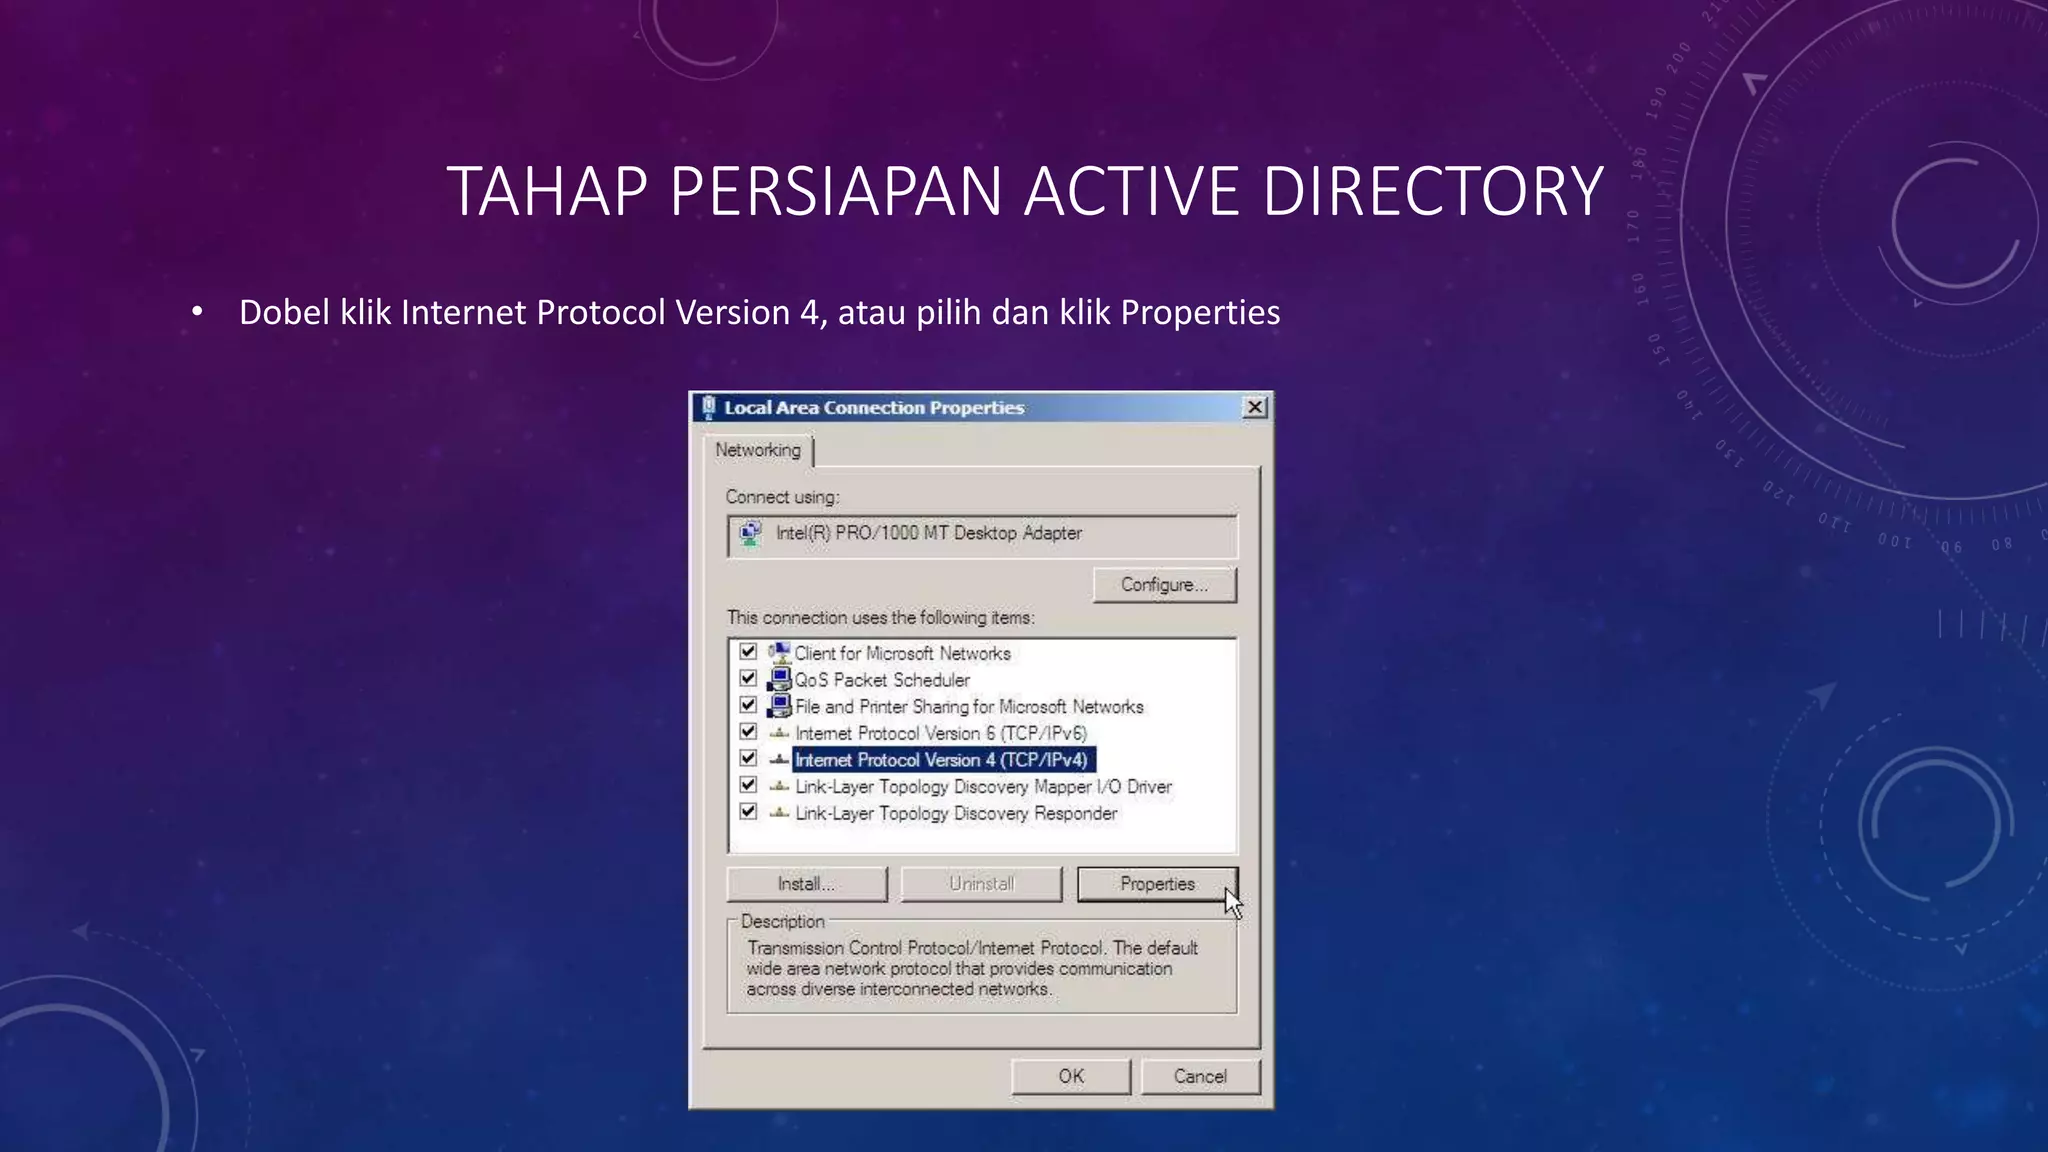2048x1152 pixels.
Task: Uncheck Topology Discovery Responder checkbox
Action: point(748,812)
